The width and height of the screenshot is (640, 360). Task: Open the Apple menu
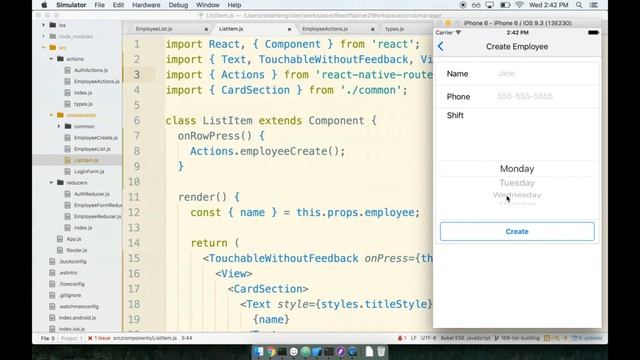pos(44,5)
